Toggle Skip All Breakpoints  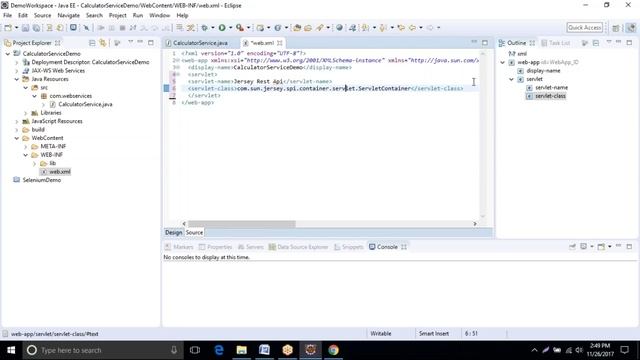[x=86, y=28]
